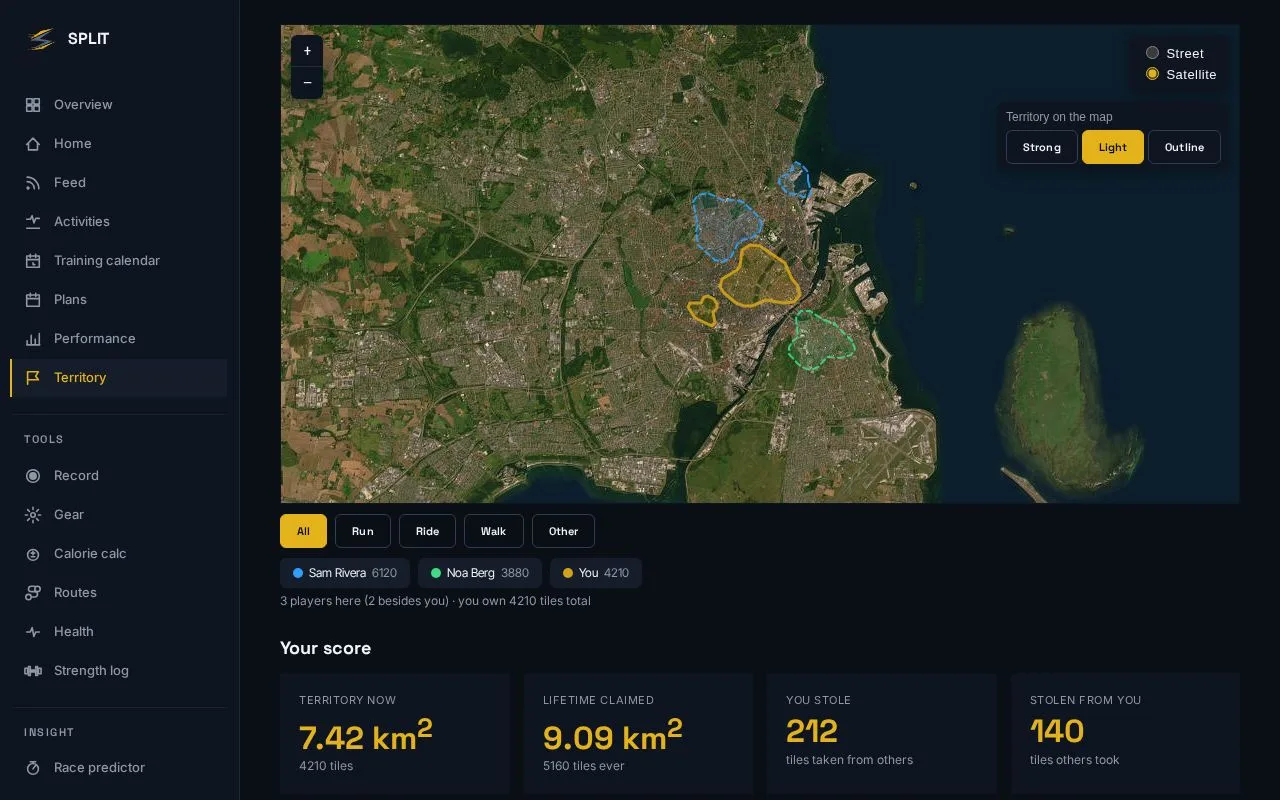The width and height of the screenshot is (1280, 800).
Task: Click the Noa Berg player chip
Action: pyautogui.click(x=480, y=573)
